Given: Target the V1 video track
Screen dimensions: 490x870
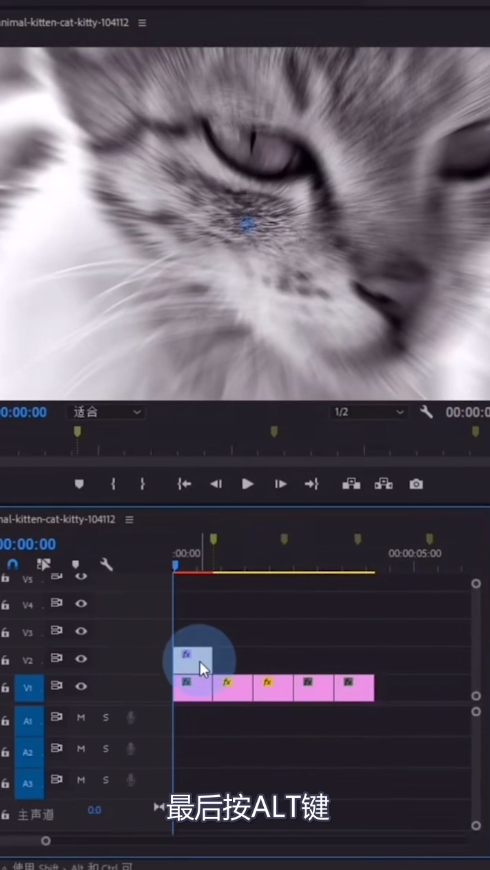Looking at the screenshot, I should (x=29, y=688).
